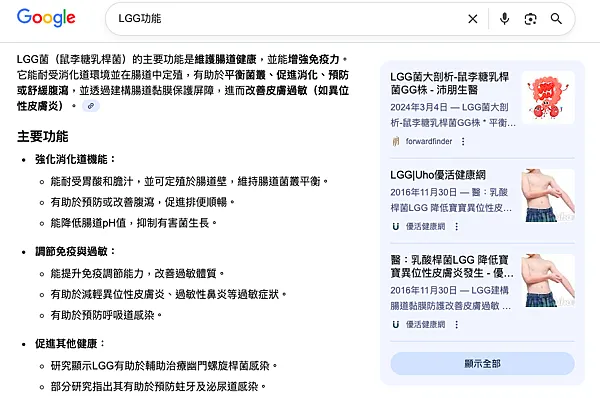
Task: Click the forwardfinder source name
Action: click(429, 142)
